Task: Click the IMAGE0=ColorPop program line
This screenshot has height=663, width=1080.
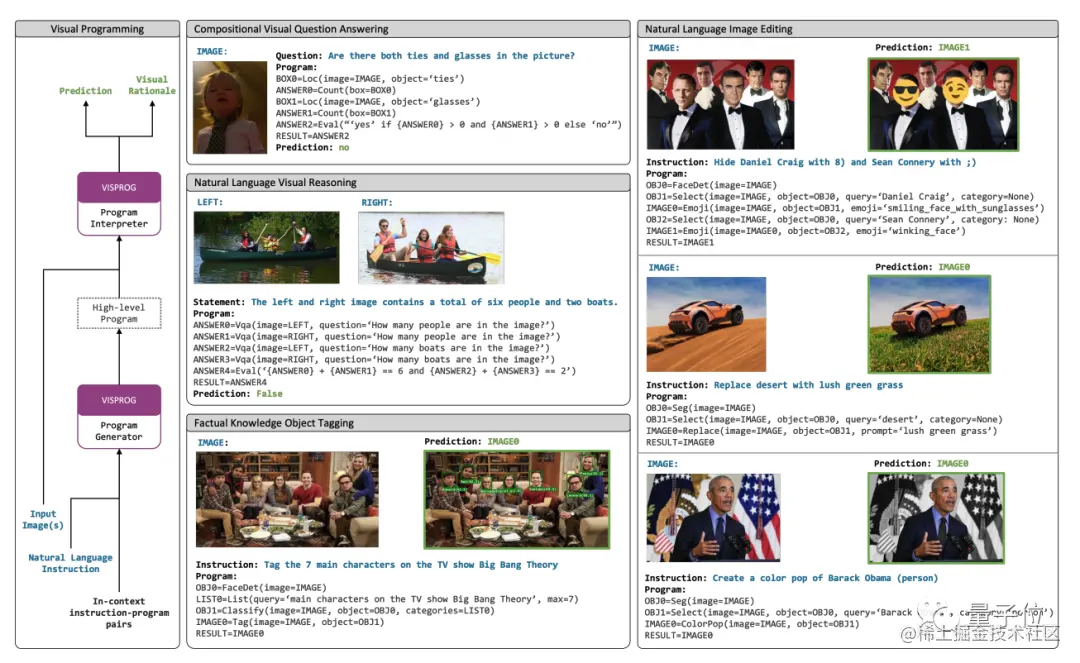Action: coord(752,624)
